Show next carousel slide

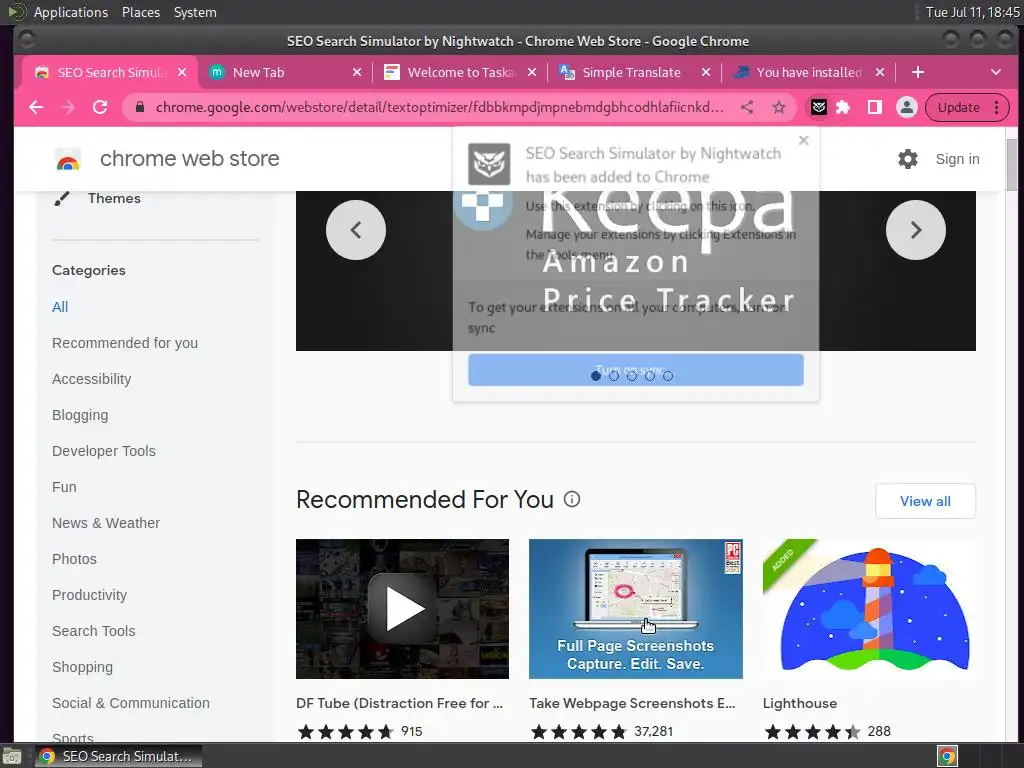916,230
